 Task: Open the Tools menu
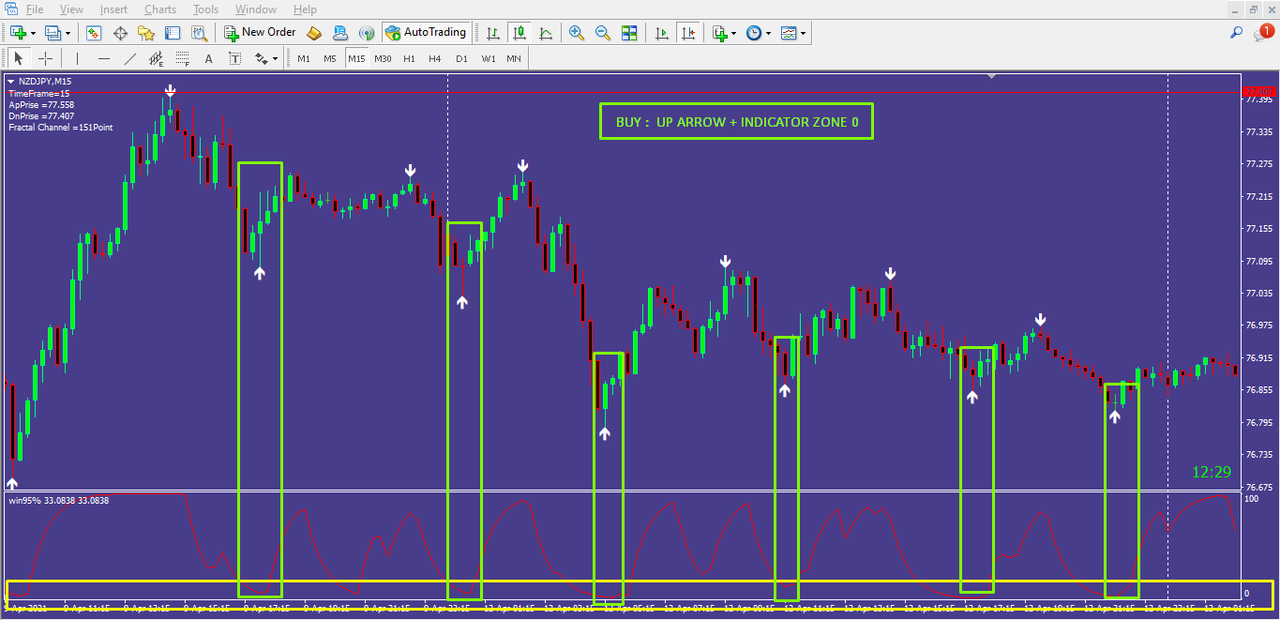[x=206, y=9]
